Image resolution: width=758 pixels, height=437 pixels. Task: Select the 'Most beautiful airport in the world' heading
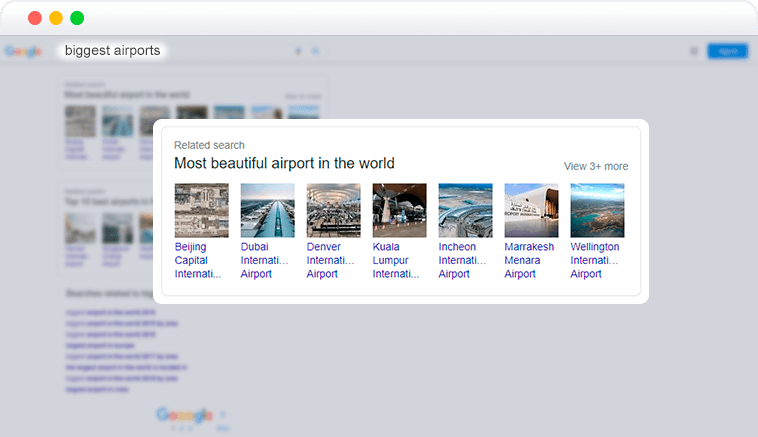pos(284,163)
